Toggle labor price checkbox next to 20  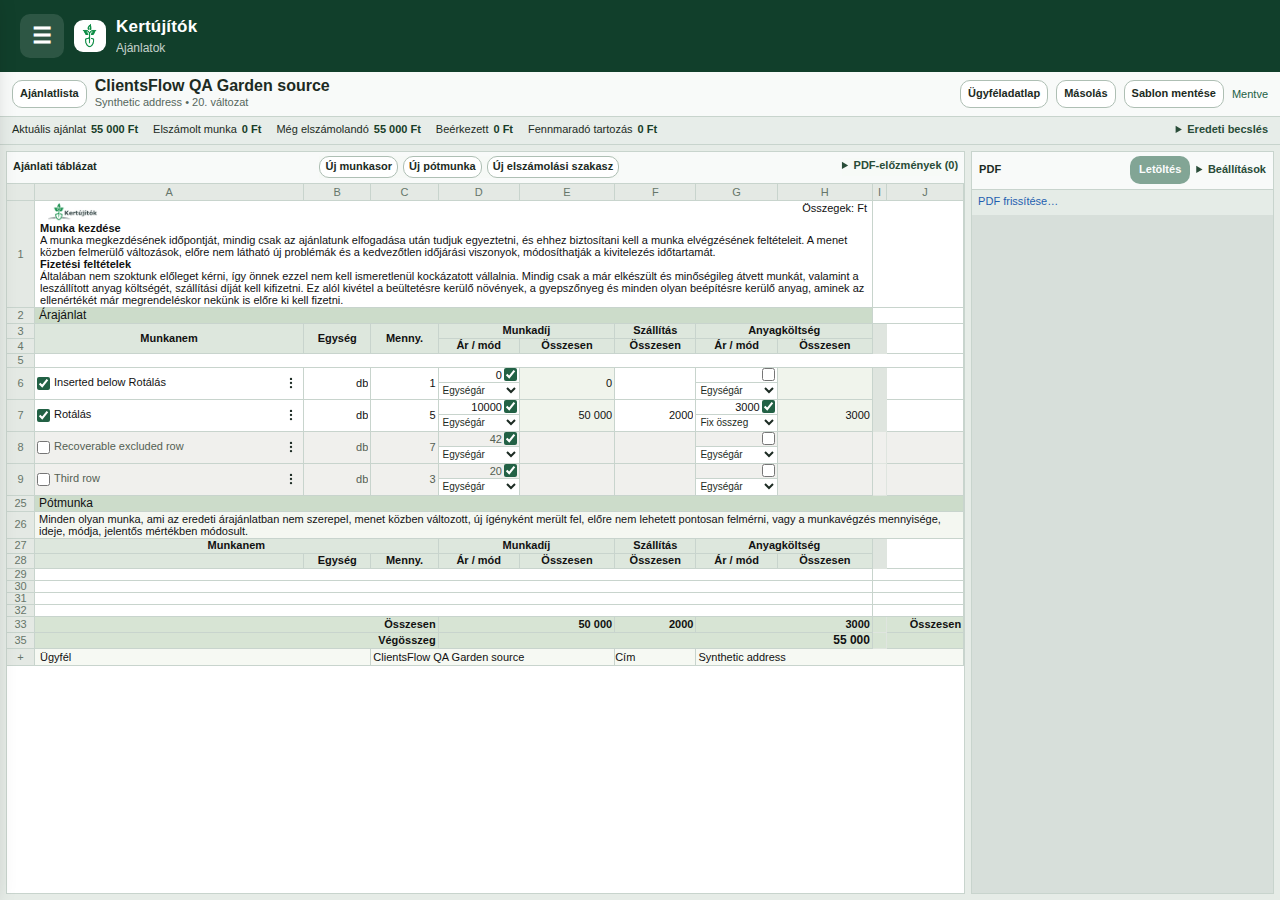[x=511, y=471]
